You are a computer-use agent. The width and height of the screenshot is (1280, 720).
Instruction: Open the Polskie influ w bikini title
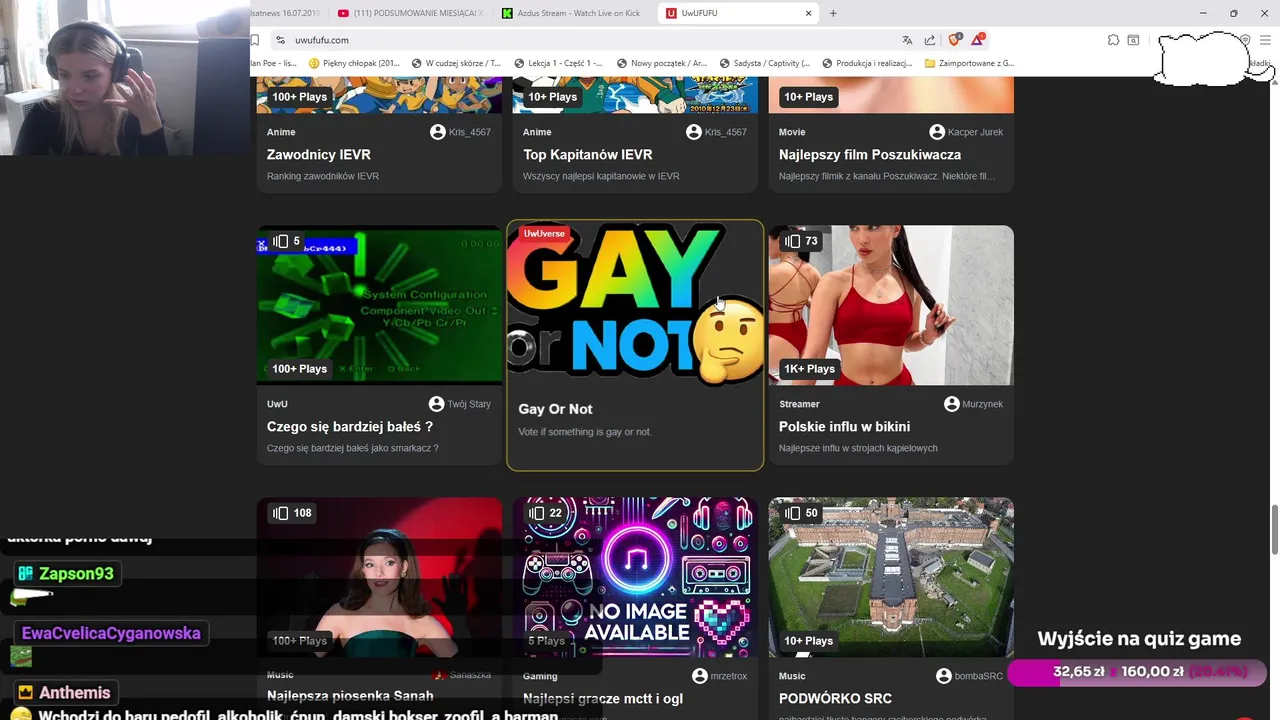point(844,427)
